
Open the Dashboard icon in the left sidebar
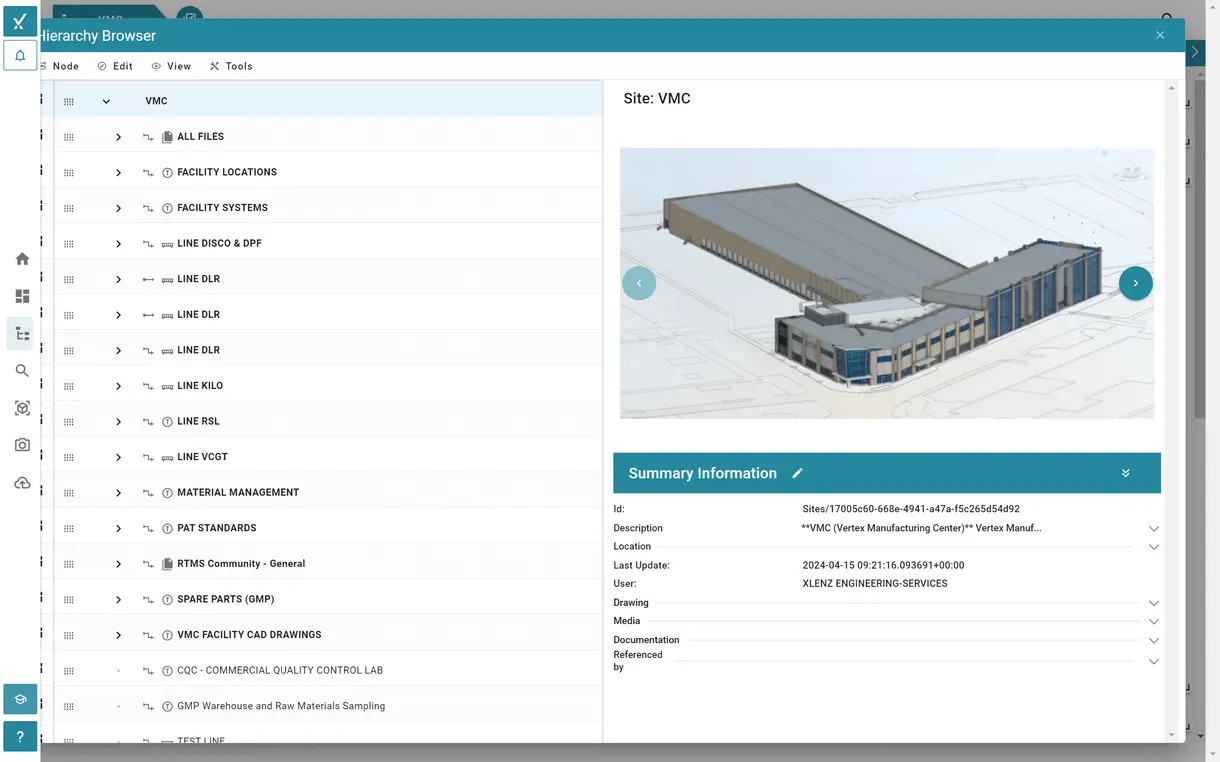22,296
